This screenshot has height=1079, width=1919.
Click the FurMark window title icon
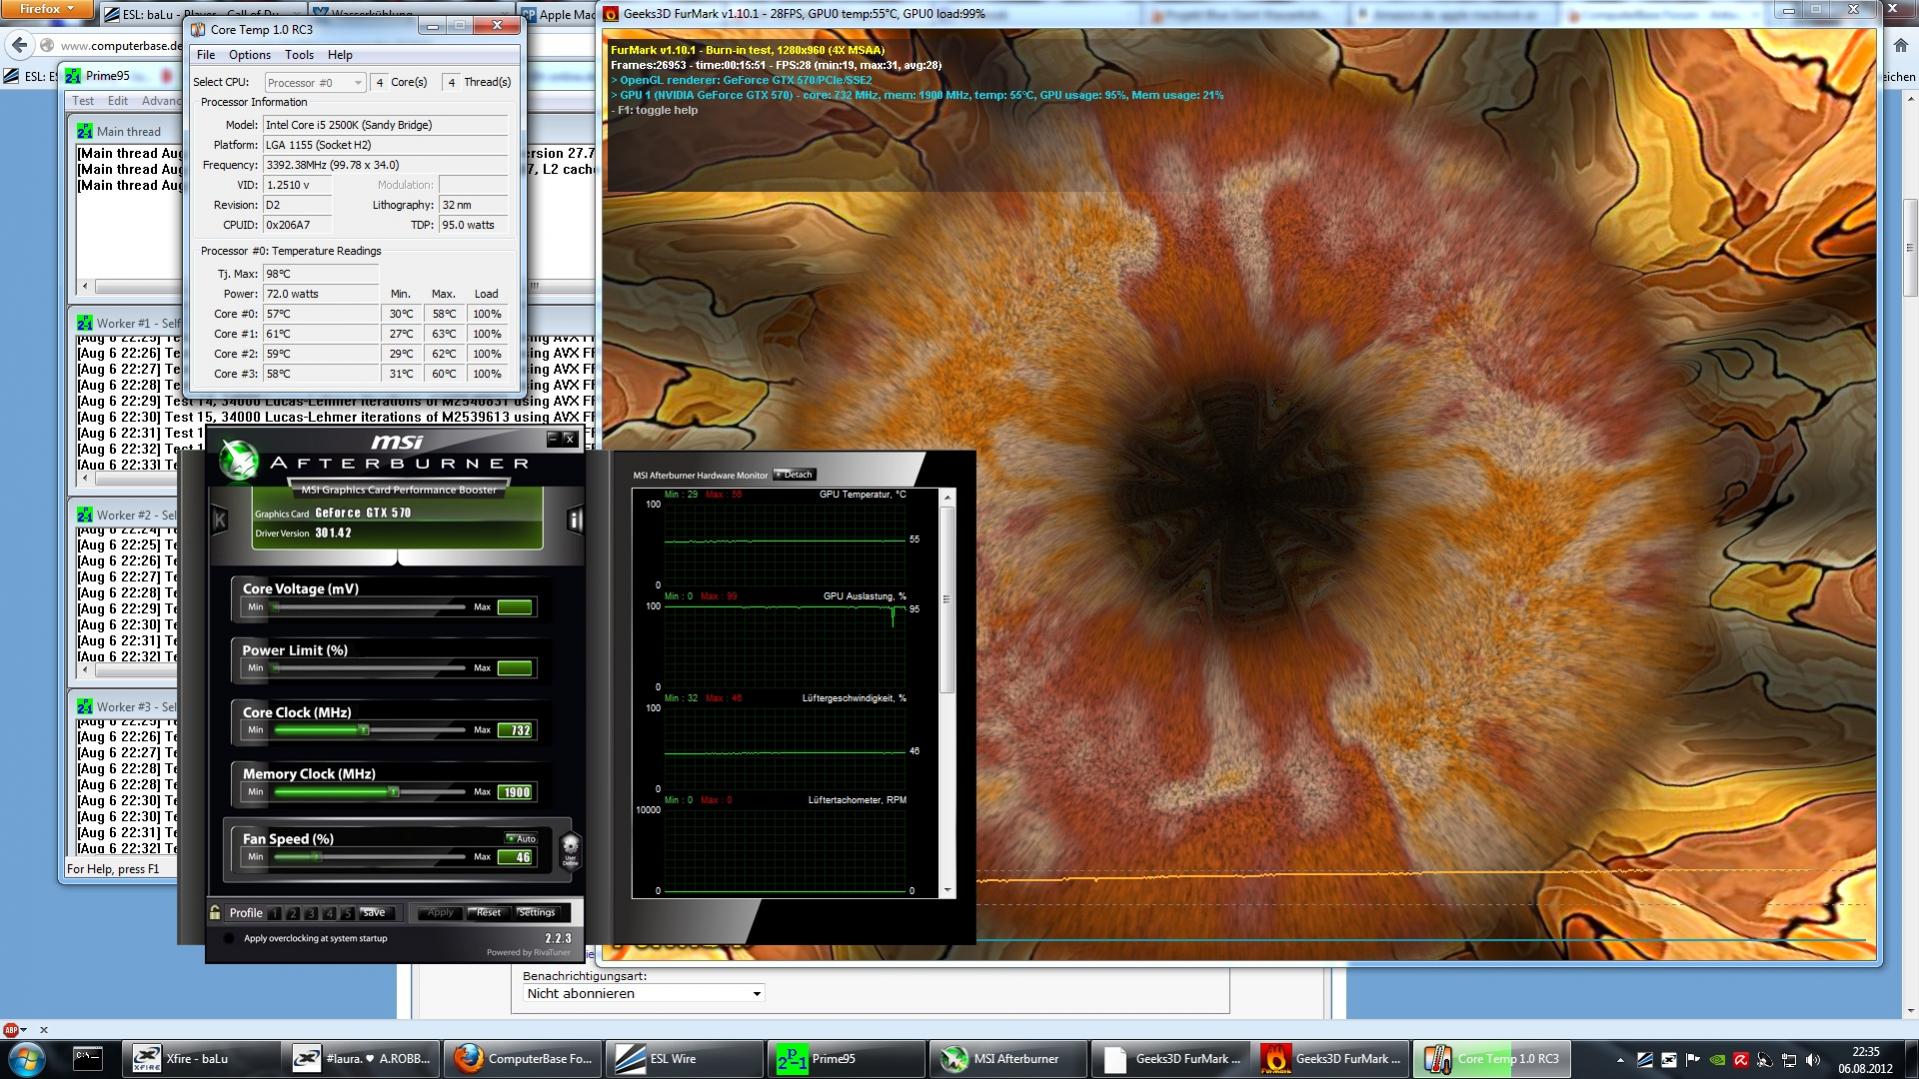coord(611,14)
